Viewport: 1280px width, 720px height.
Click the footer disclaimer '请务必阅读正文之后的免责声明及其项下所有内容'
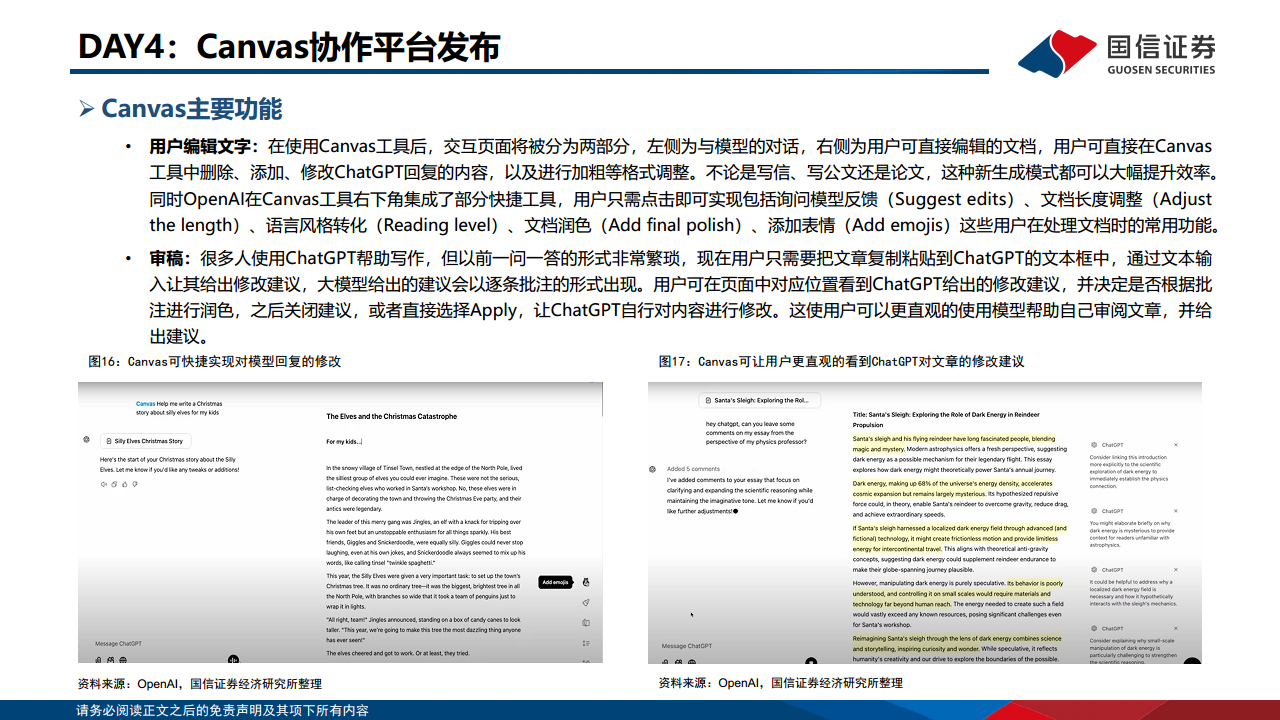pyautogui.click(x=222, y=711)
